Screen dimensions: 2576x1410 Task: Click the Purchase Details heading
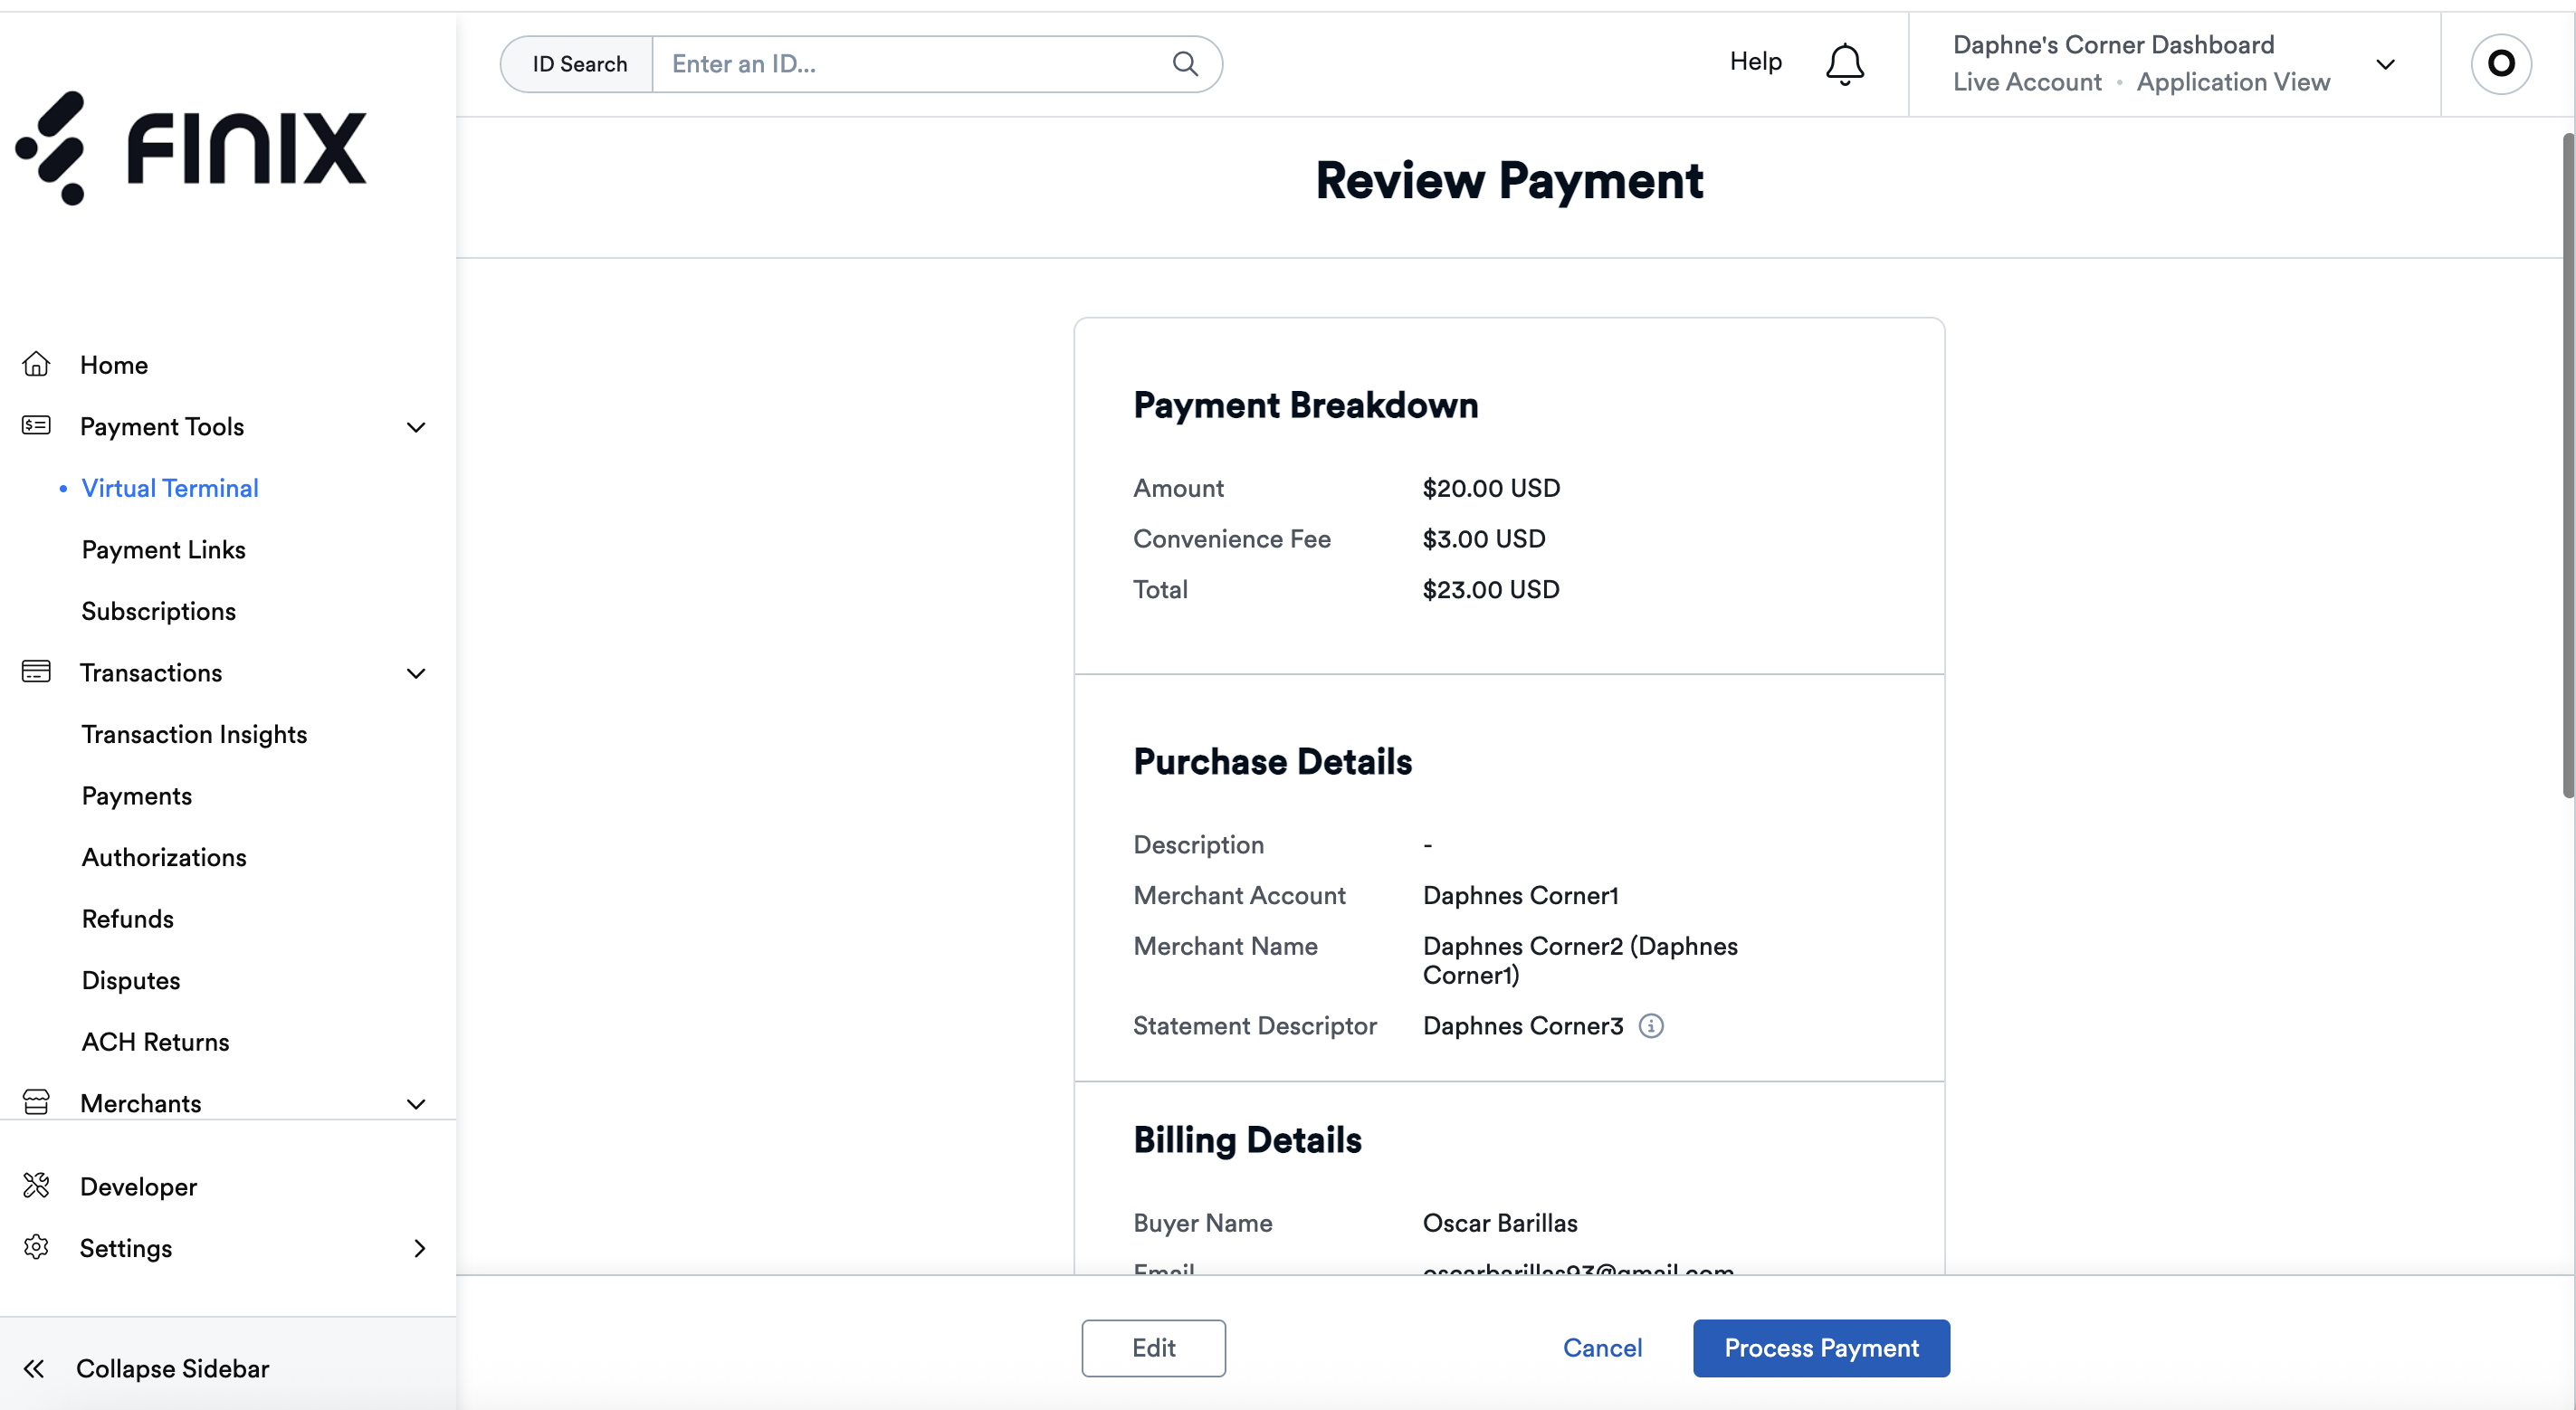(1272, 761)
